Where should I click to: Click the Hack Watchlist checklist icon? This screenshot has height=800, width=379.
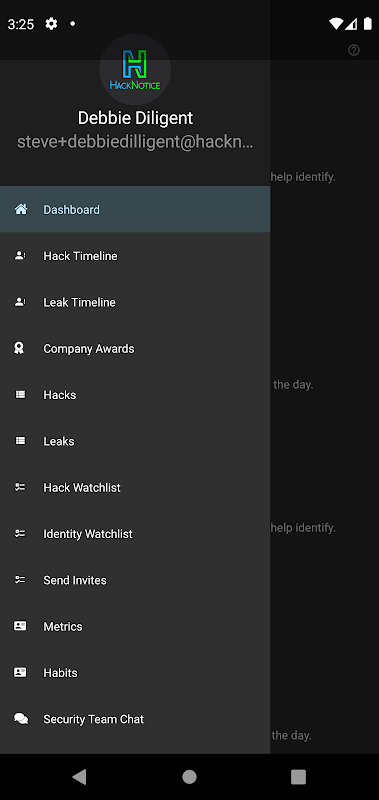click(x=20, y=487)
